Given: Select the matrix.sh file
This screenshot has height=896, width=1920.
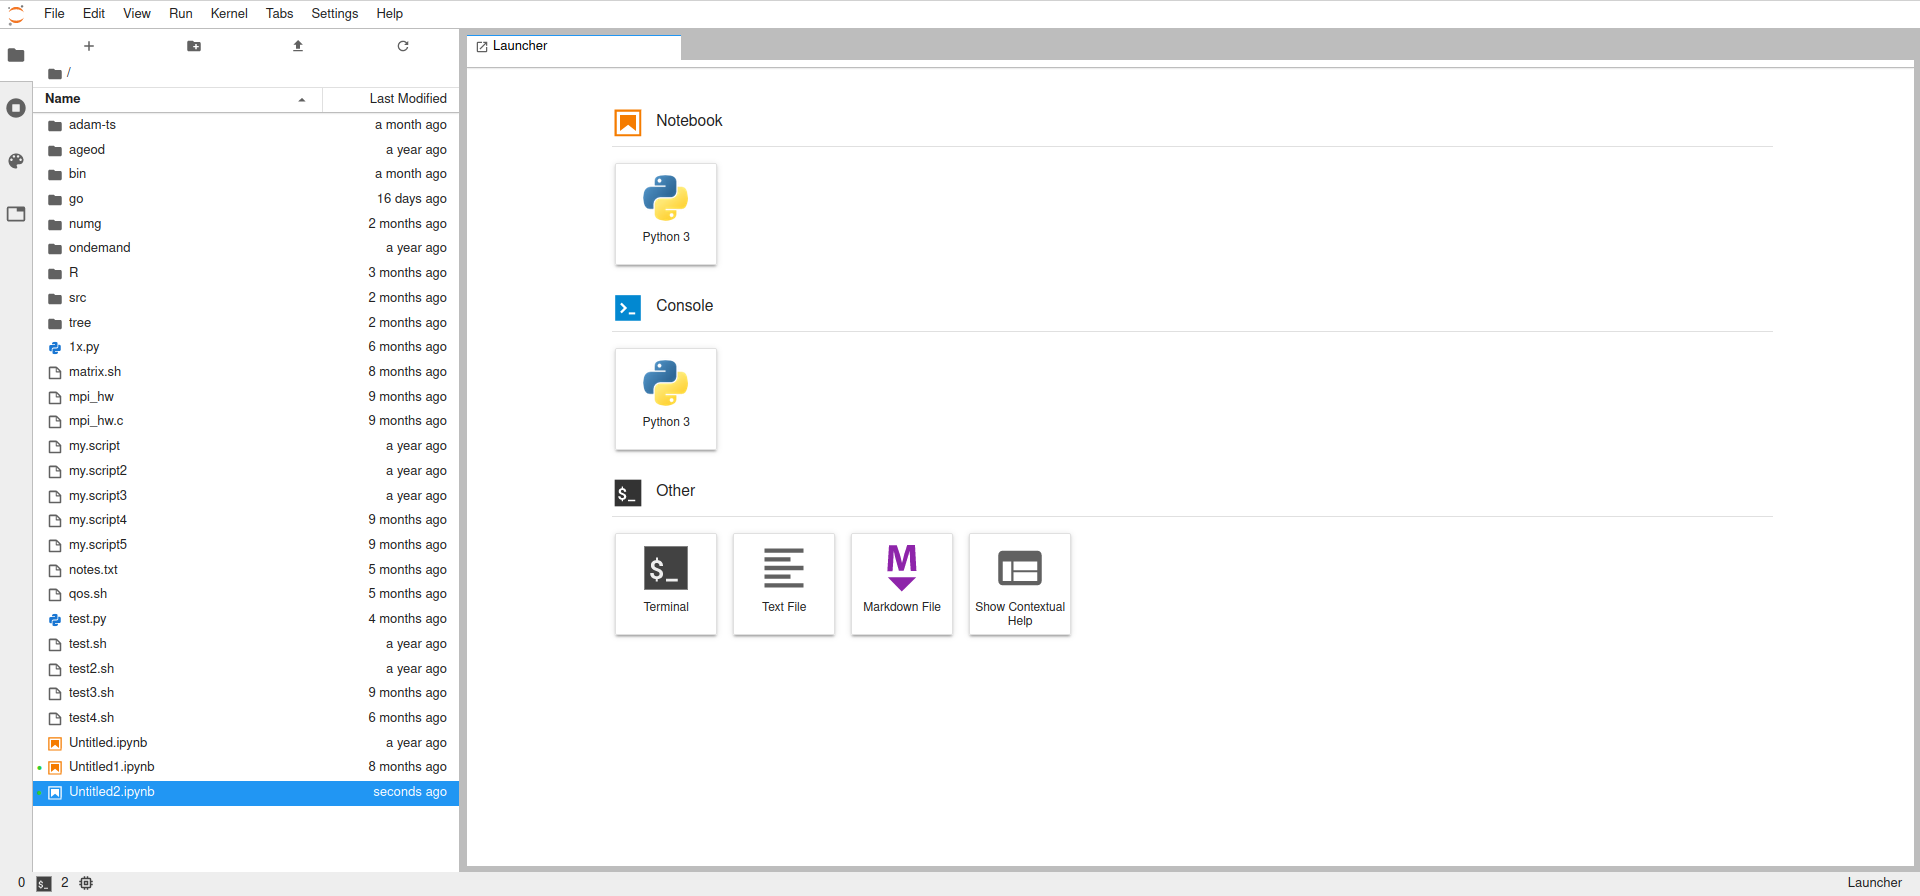Looking at the screenshot, I should coord(246,372).
